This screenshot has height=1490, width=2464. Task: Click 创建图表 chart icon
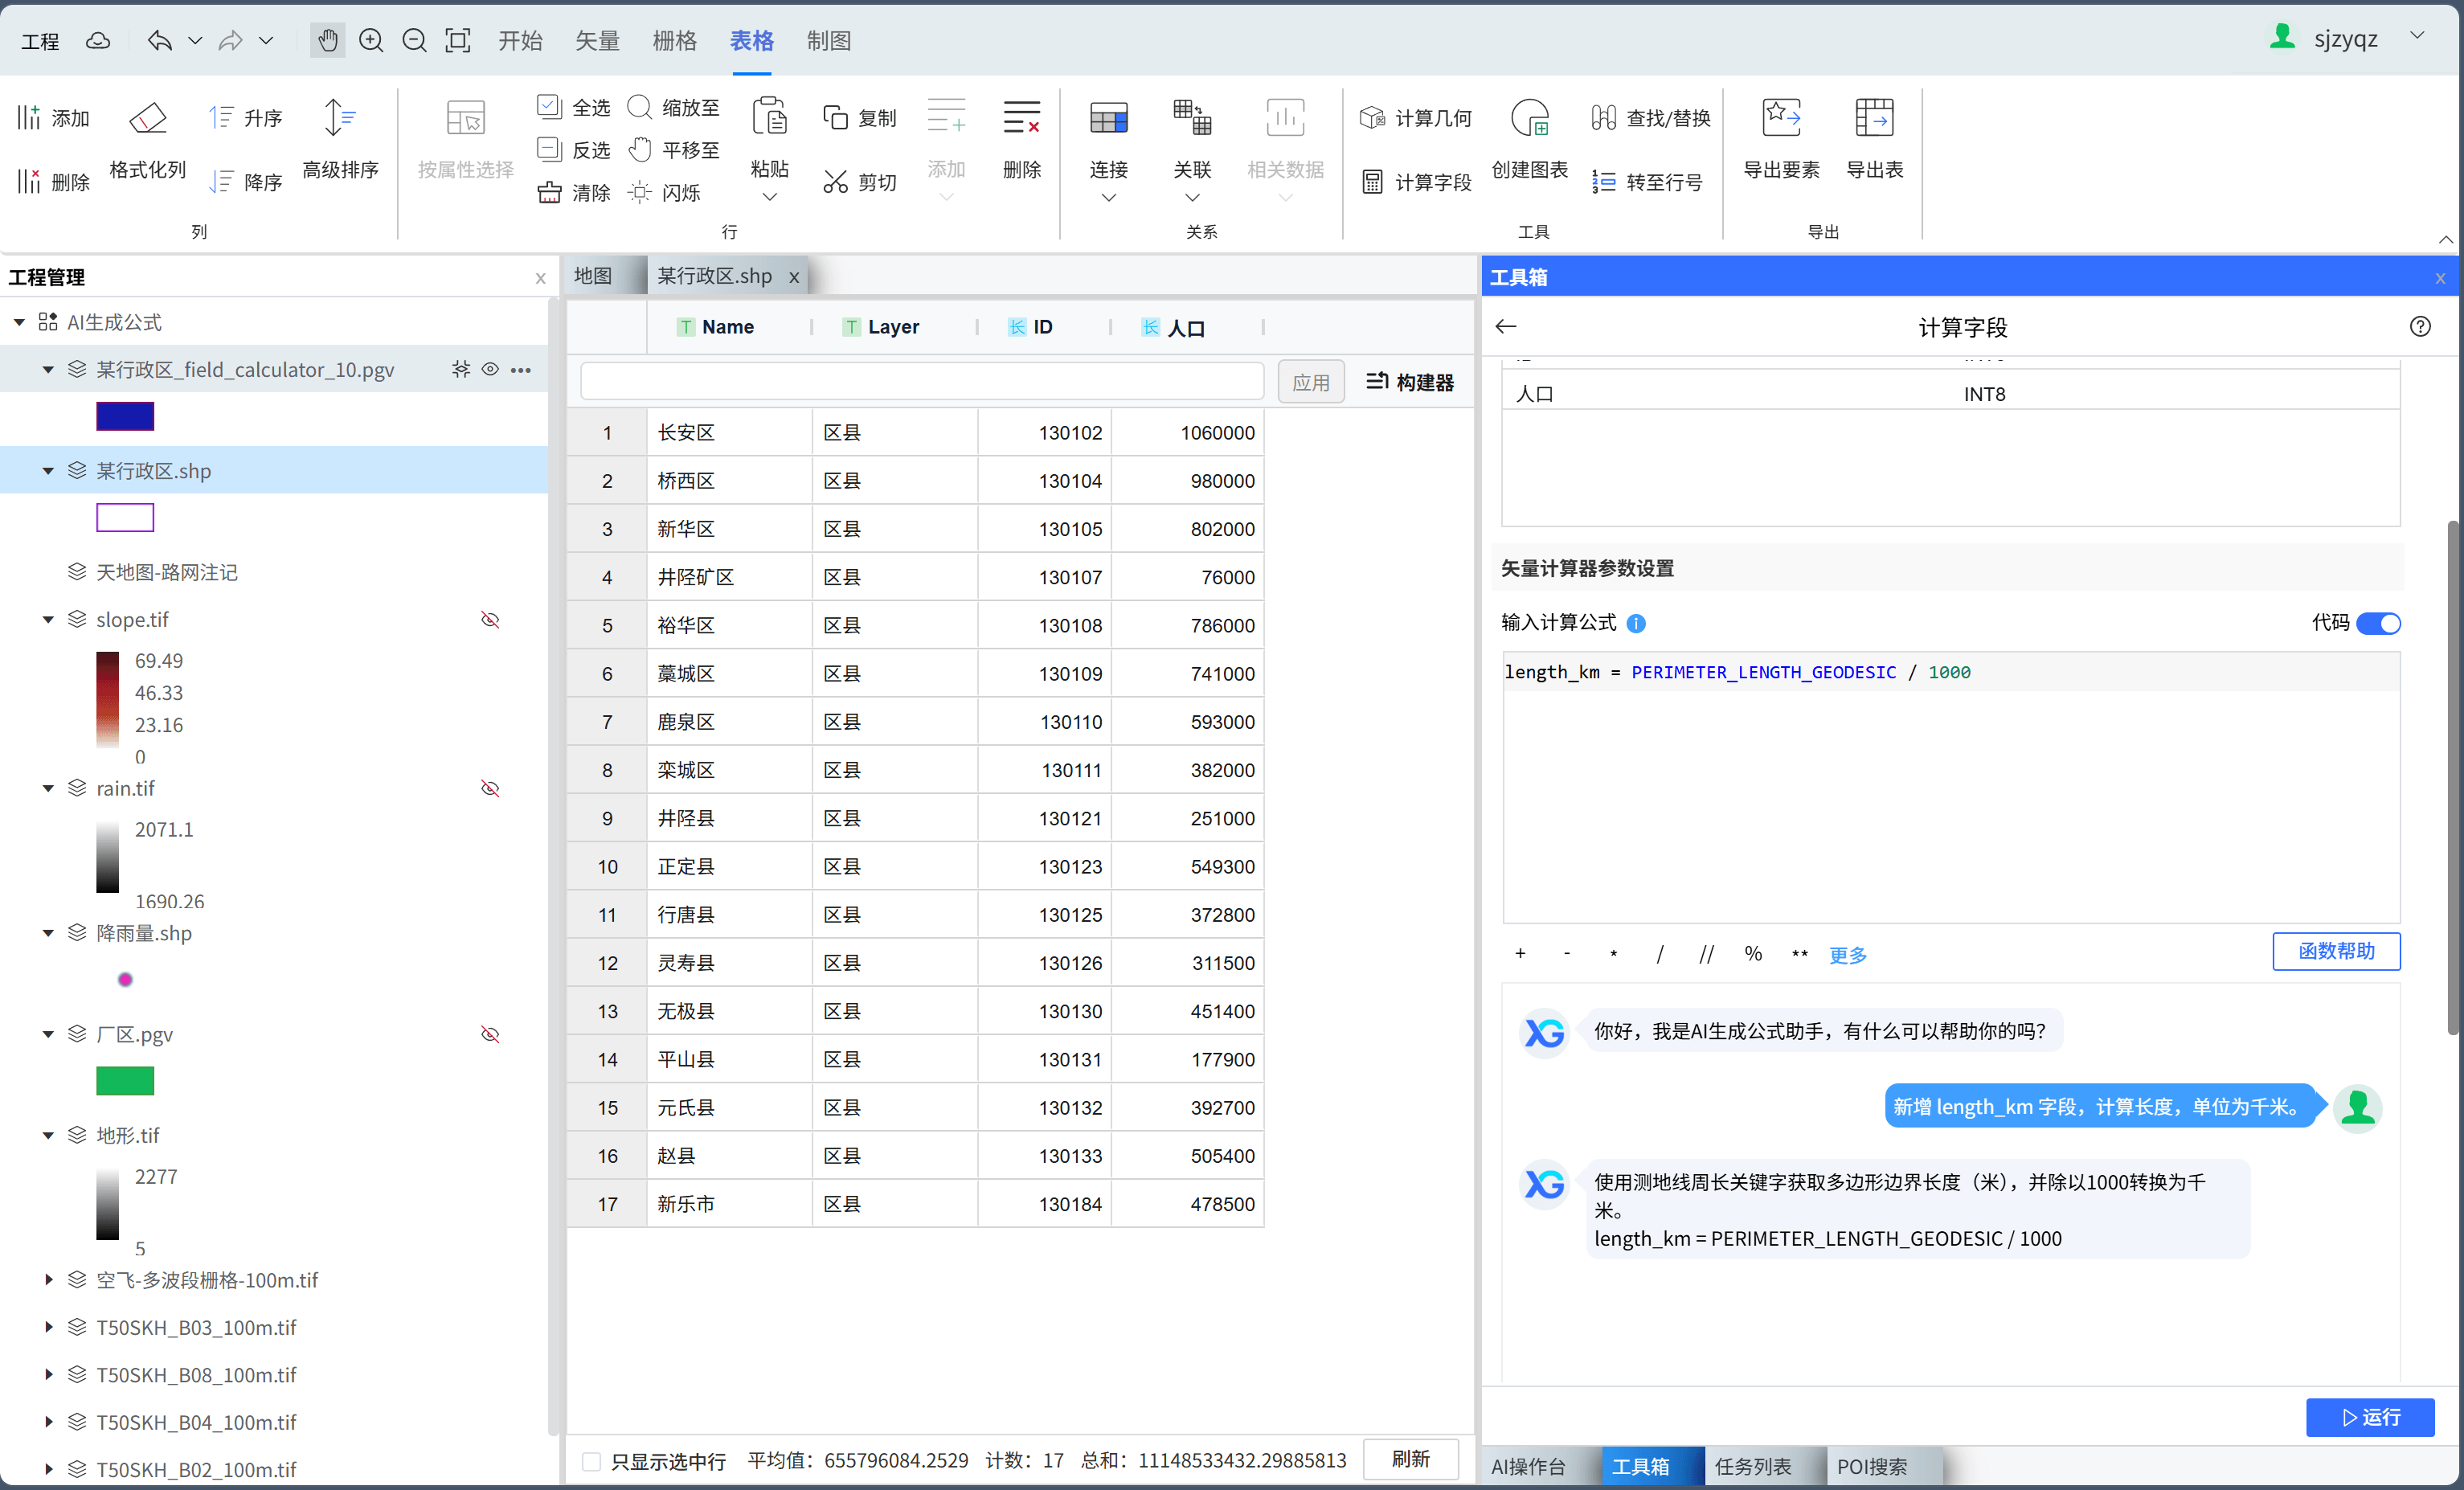click(1530, 118)
